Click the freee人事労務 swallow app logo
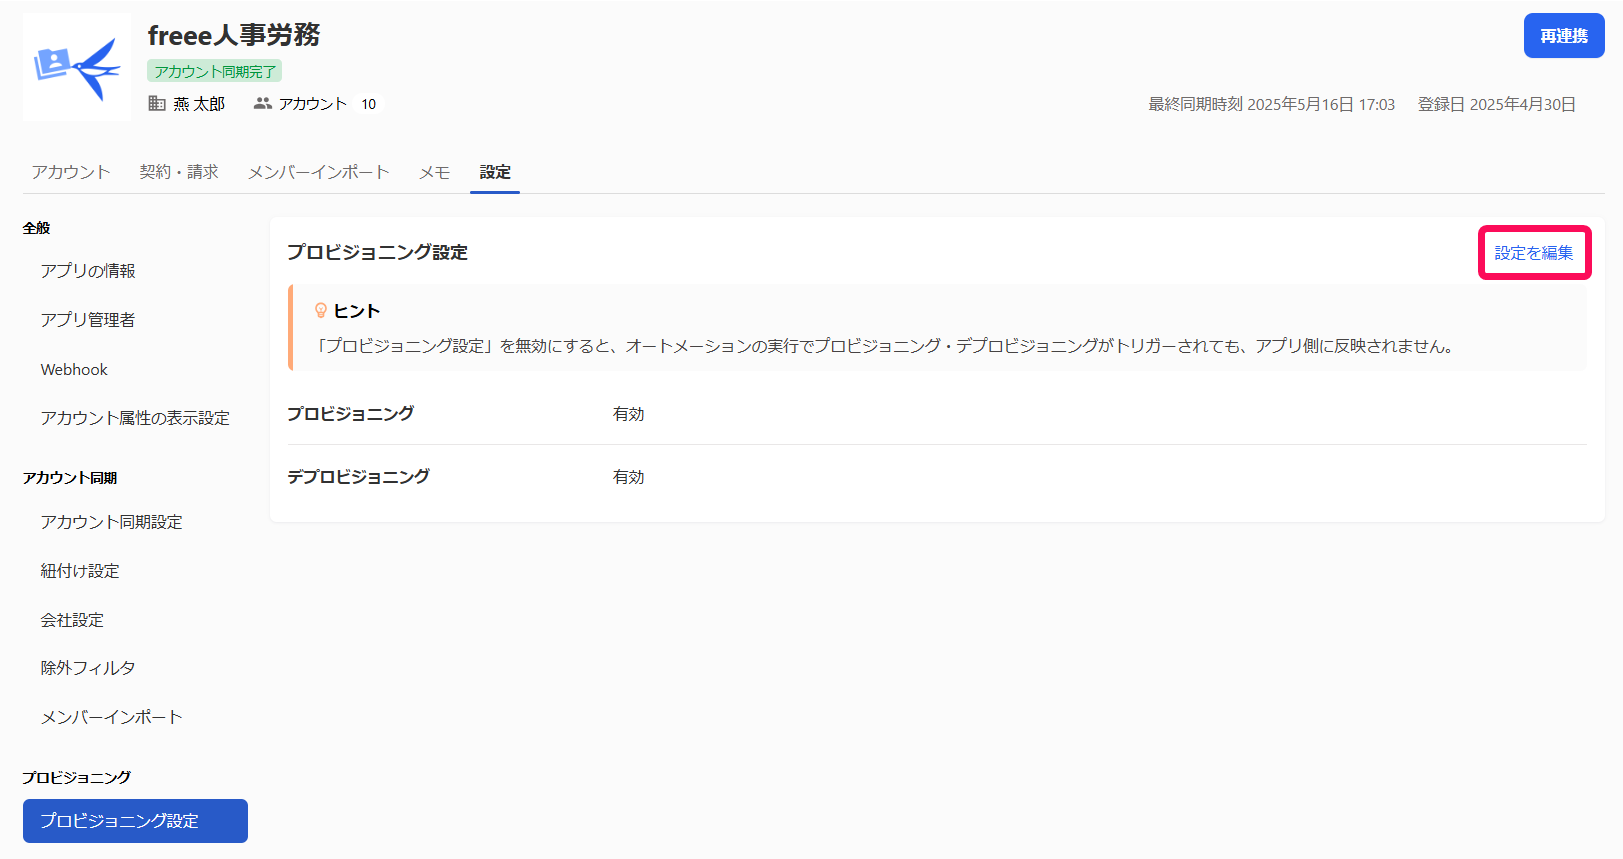Viewport: 1623px width, 859px height. 77,67
